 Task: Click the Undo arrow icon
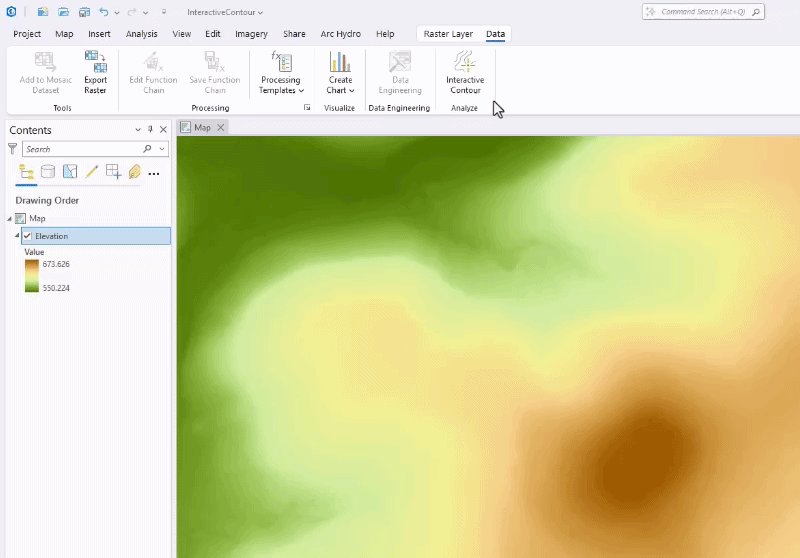coord(104,12)
